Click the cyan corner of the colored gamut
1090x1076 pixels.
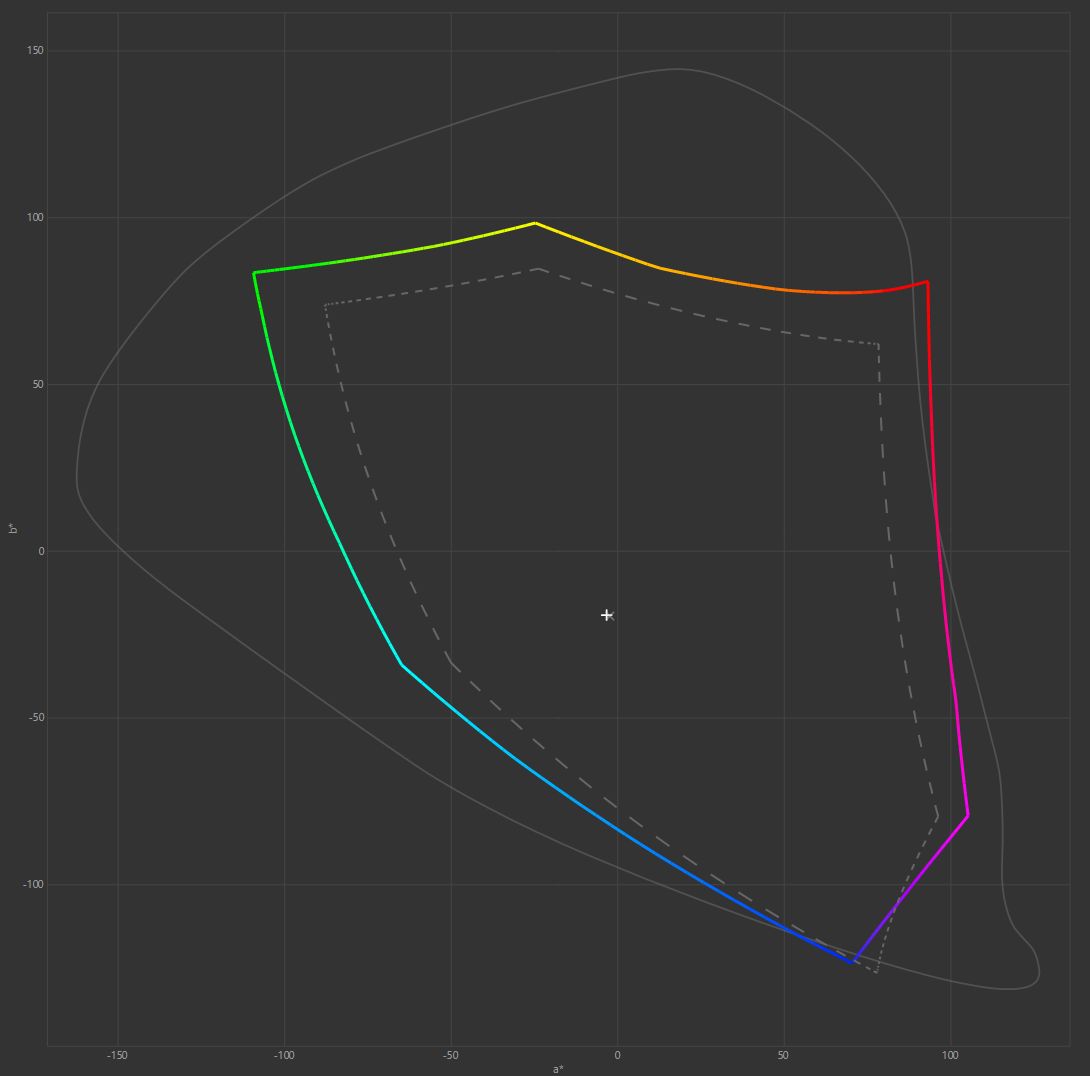(x=401, y=664)
